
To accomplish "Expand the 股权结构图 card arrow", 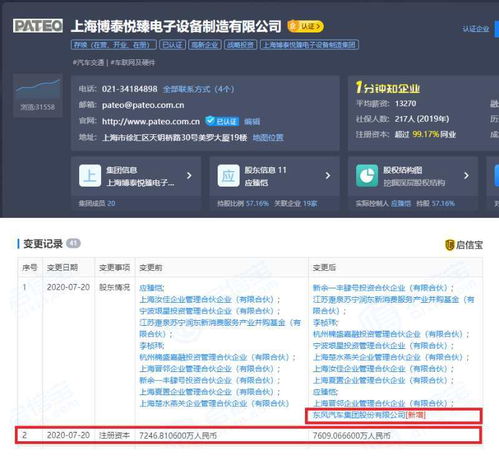I will click(x=466, y=175).
